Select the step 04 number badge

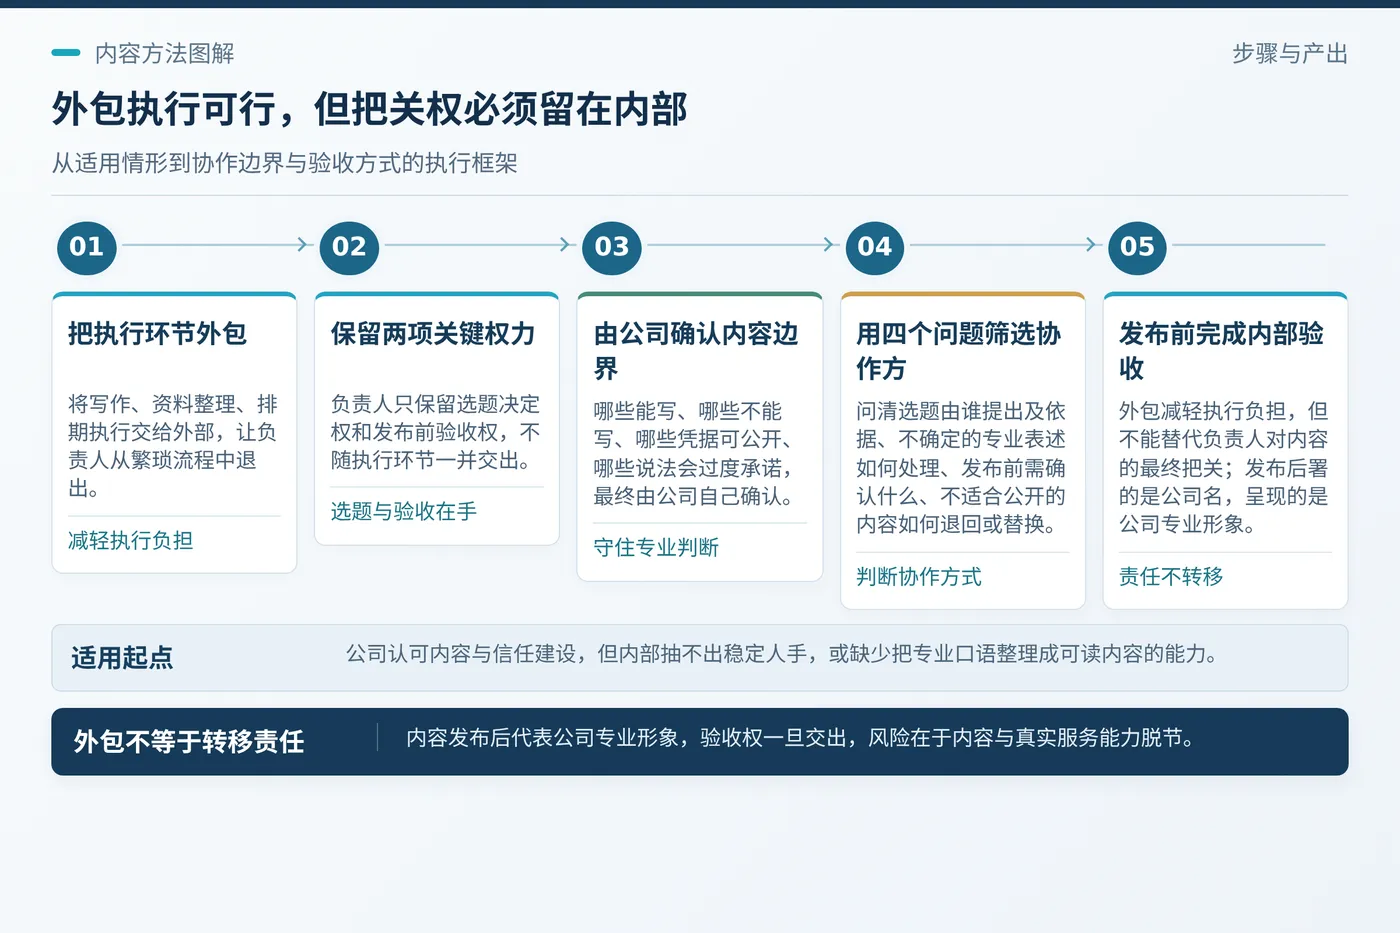[x=875, y=247]
